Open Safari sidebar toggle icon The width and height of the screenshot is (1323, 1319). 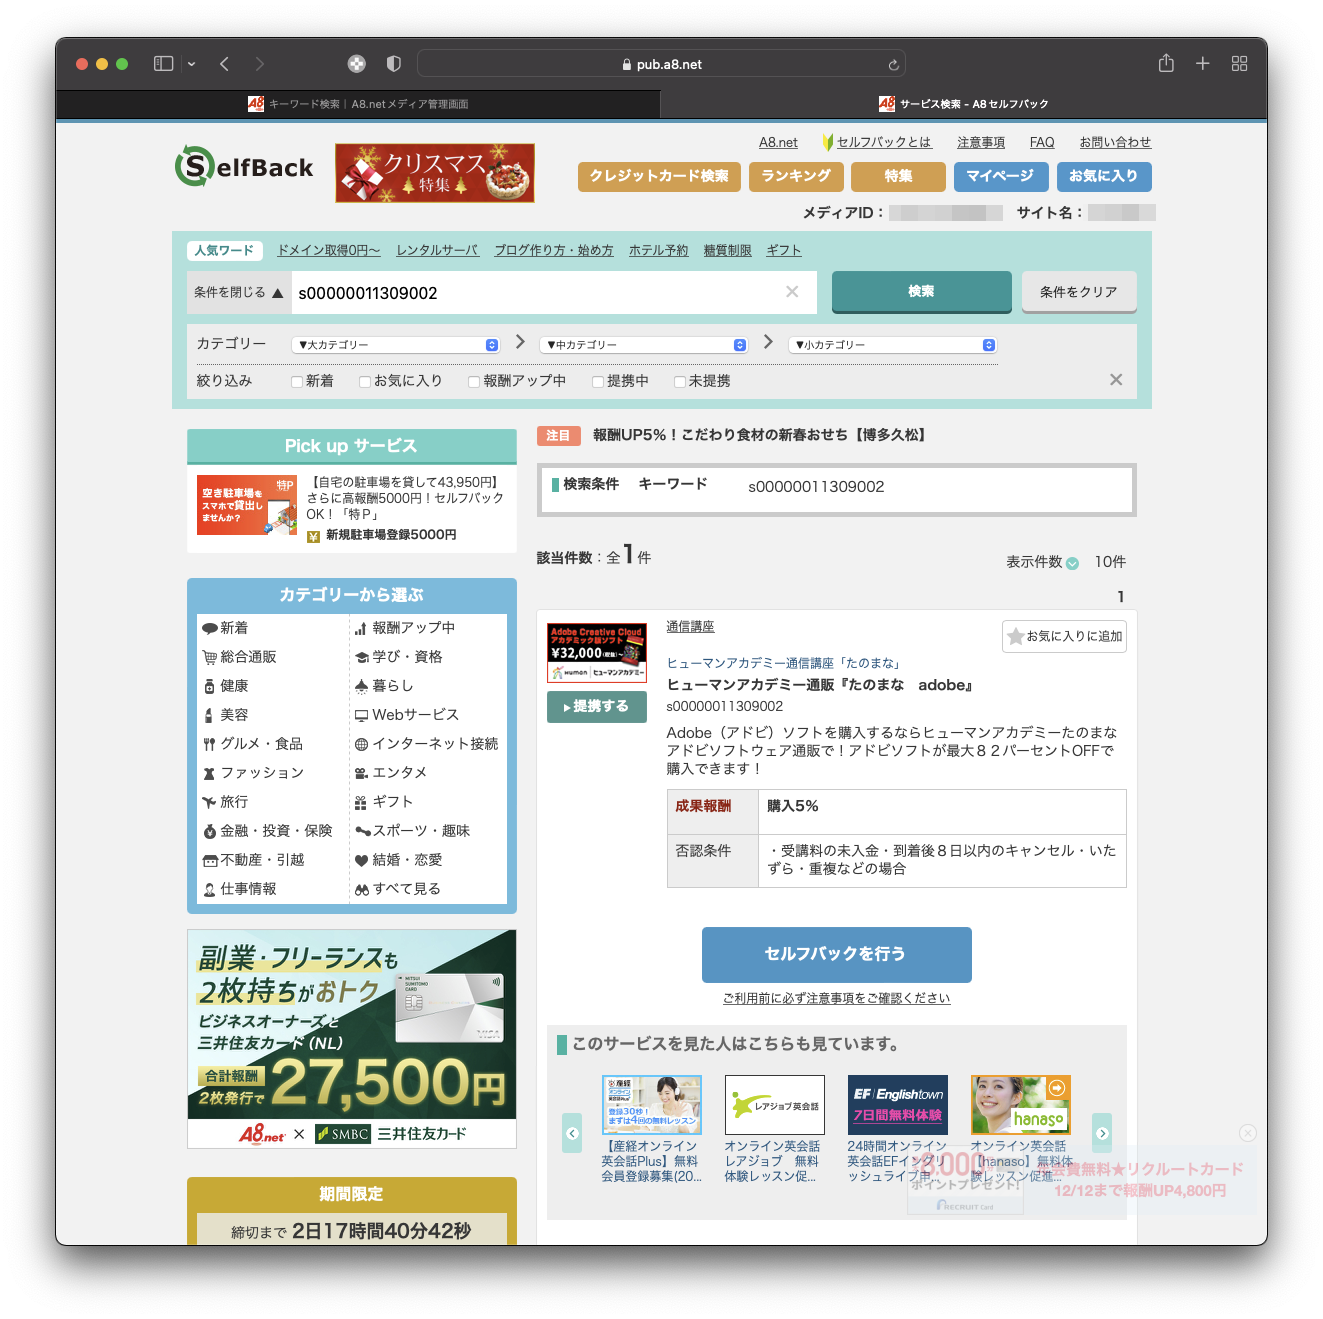(x=163, y=64)
